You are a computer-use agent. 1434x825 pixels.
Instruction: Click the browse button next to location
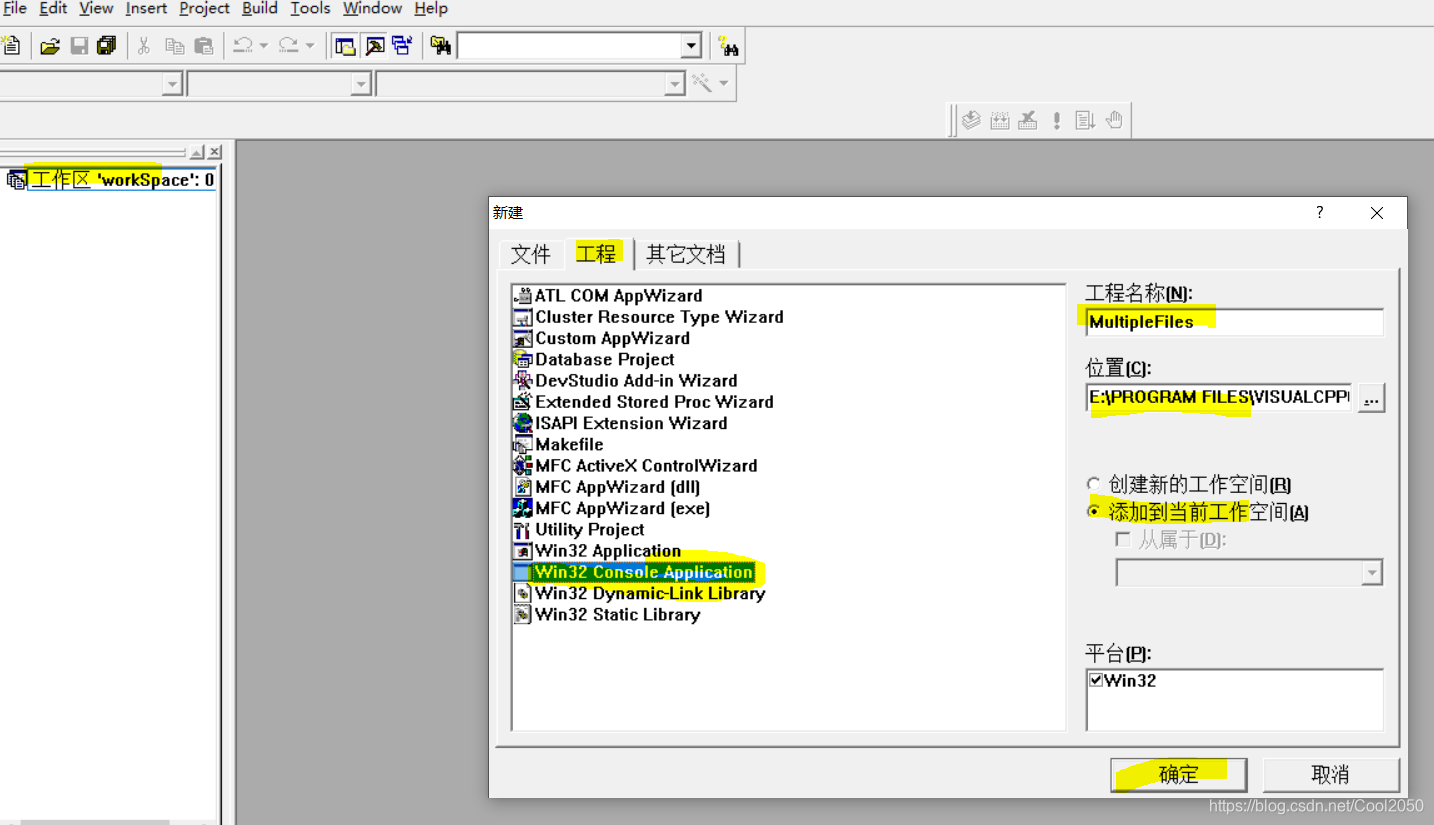pyautogui.click(x=1371, y=398)
